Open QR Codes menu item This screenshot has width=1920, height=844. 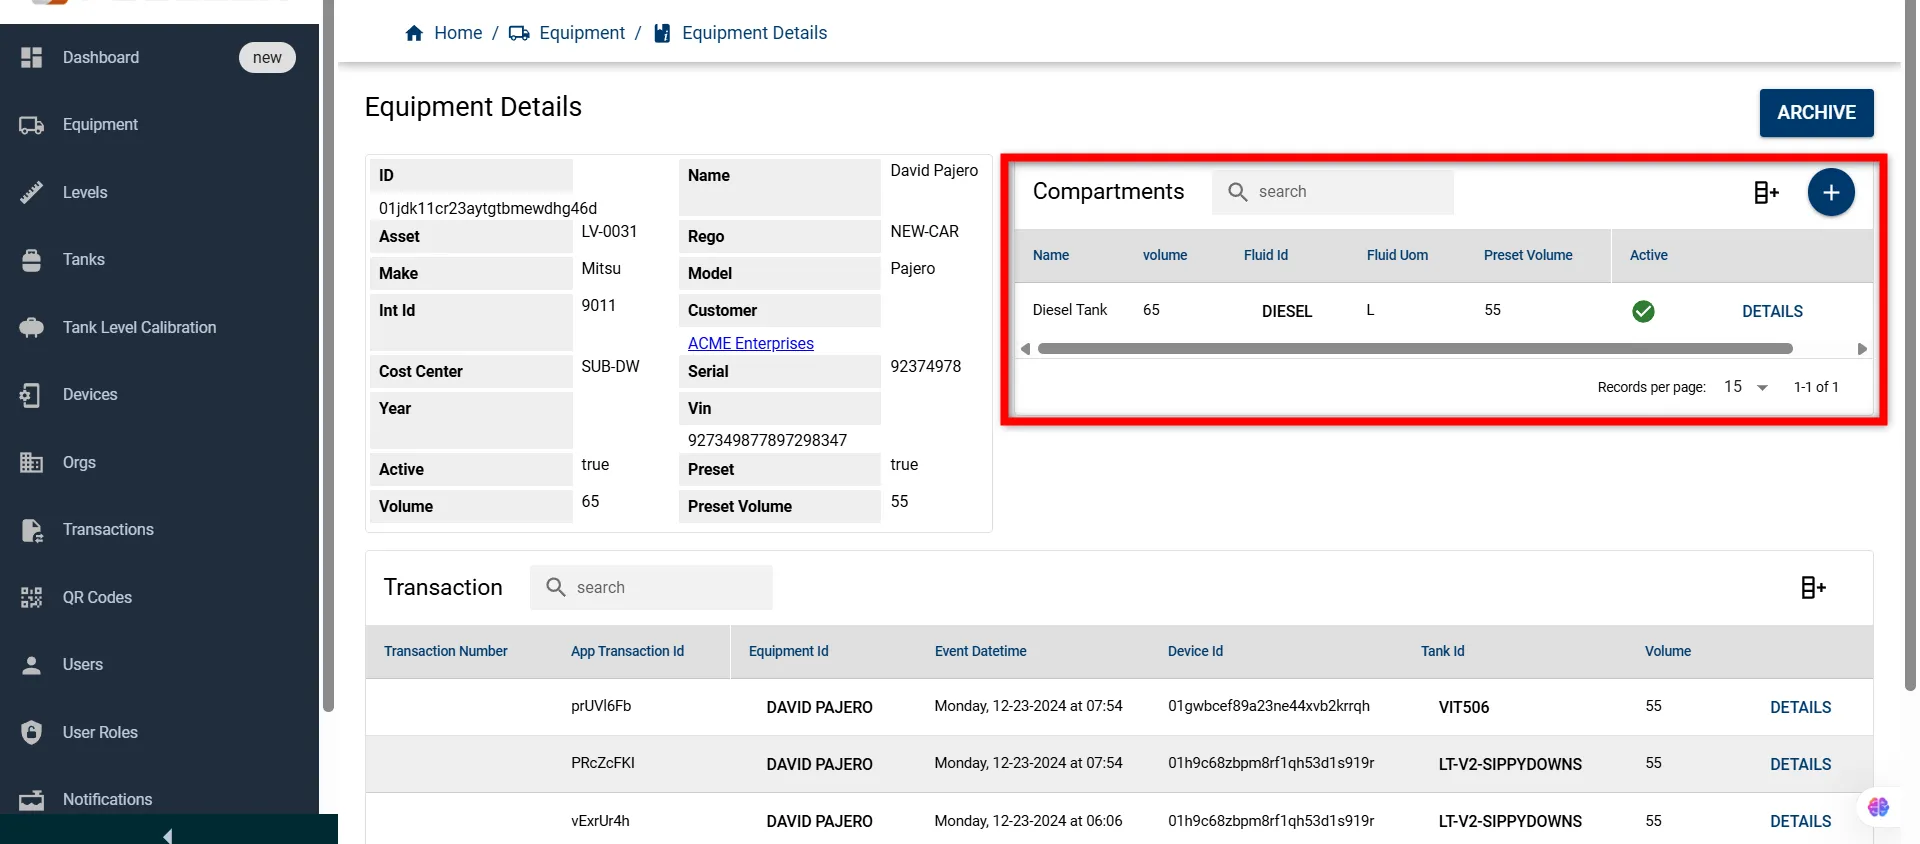pyautogui.click(x=97, y=597)
